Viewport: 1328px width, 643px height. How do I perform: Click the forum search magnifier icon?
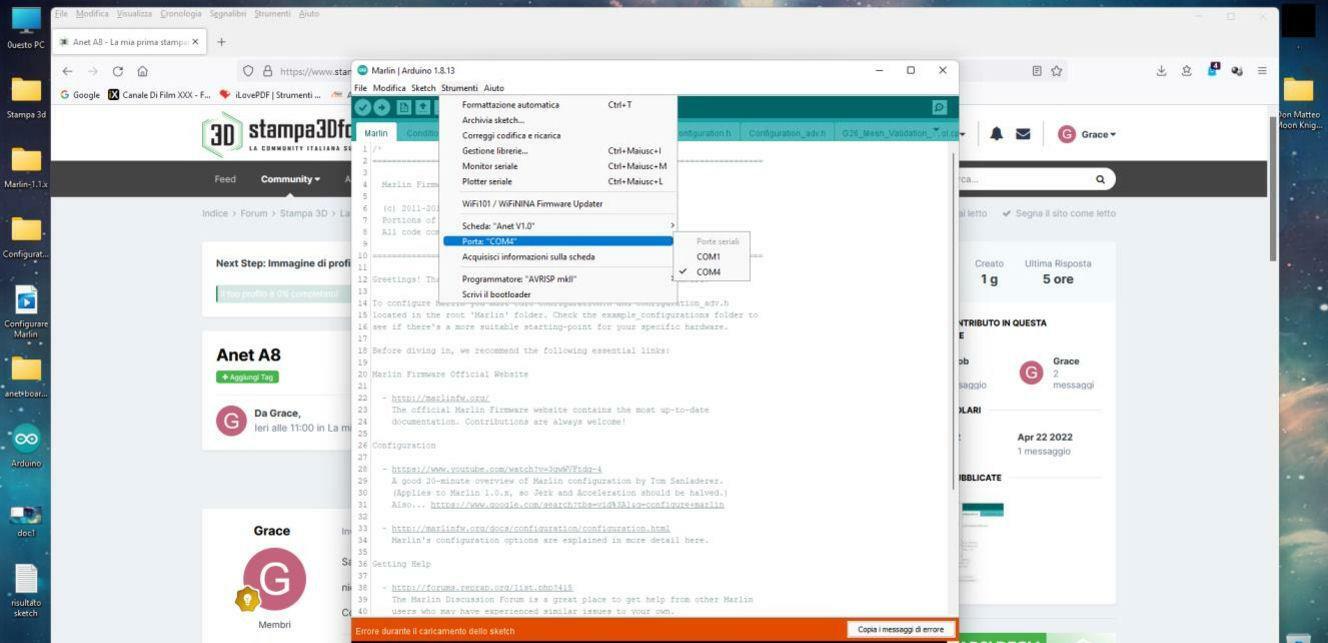tap(1100, 180)
